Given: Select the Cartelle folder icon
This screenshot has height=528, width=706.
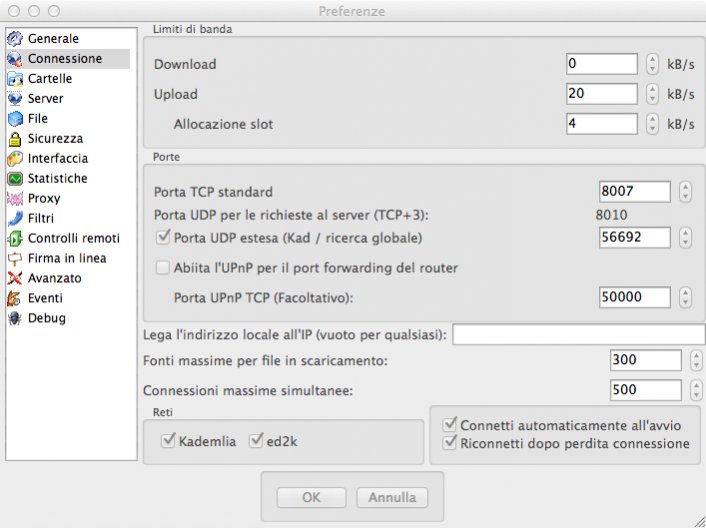Looking at the screenshot, I should click(15, 79).
